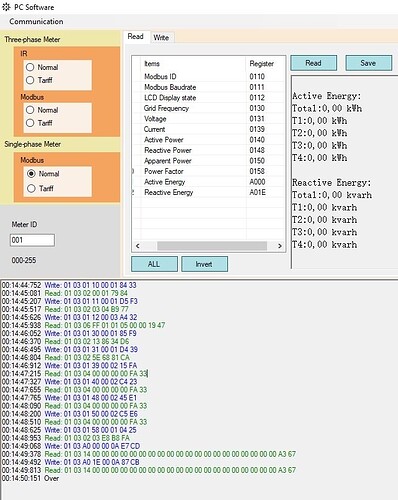
Task: Select the Modbus Baudrate row
Action: point(209,87)
